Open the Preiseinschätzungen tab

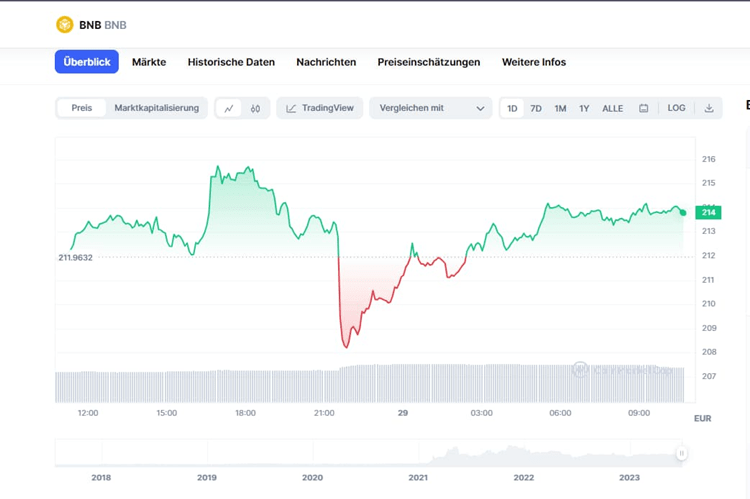(x=429, y=62)
